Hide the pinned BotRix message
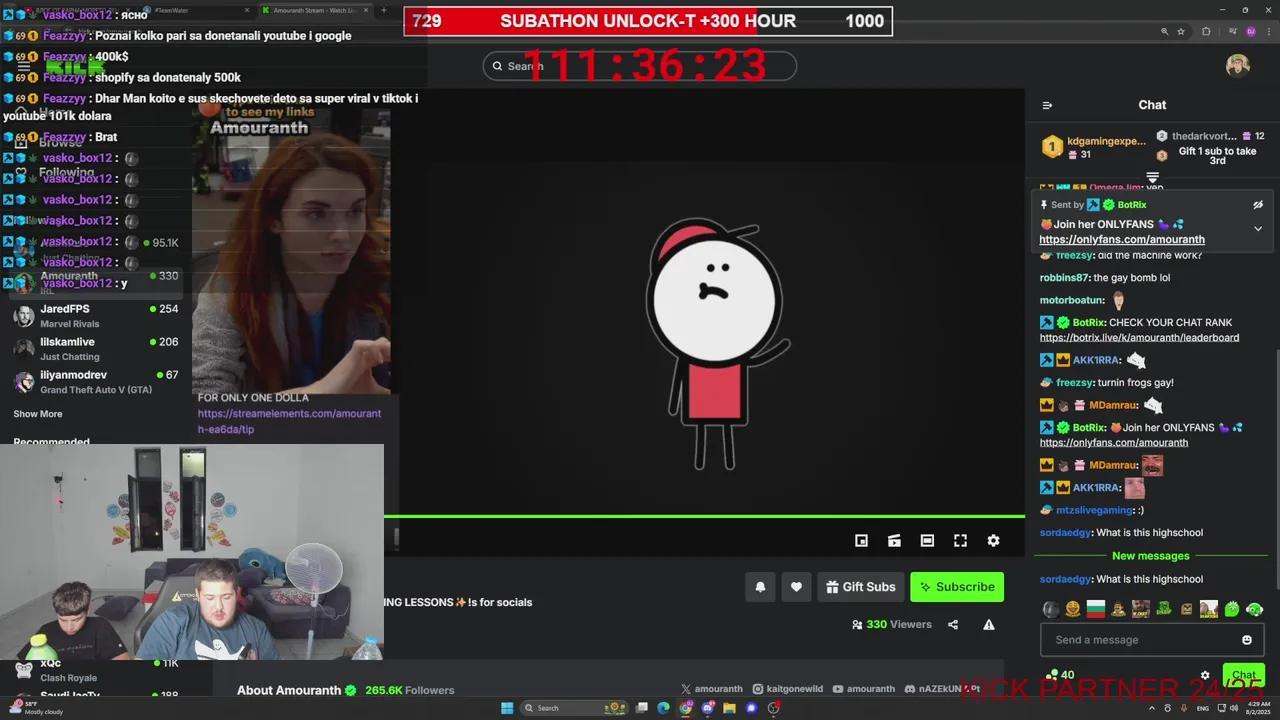The height and width of the screenshot is (720, 1280). [x=1258, y=205]
